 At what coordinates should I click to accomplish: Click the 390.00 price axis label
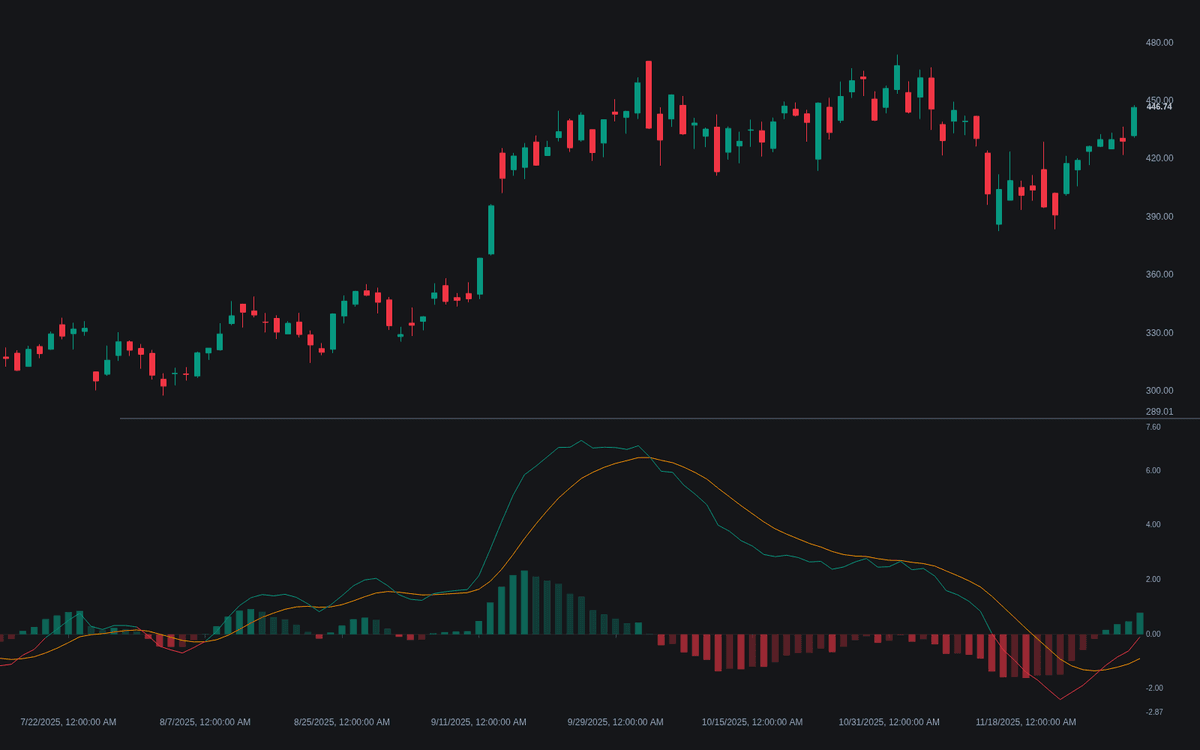(x=1159, y=216)
